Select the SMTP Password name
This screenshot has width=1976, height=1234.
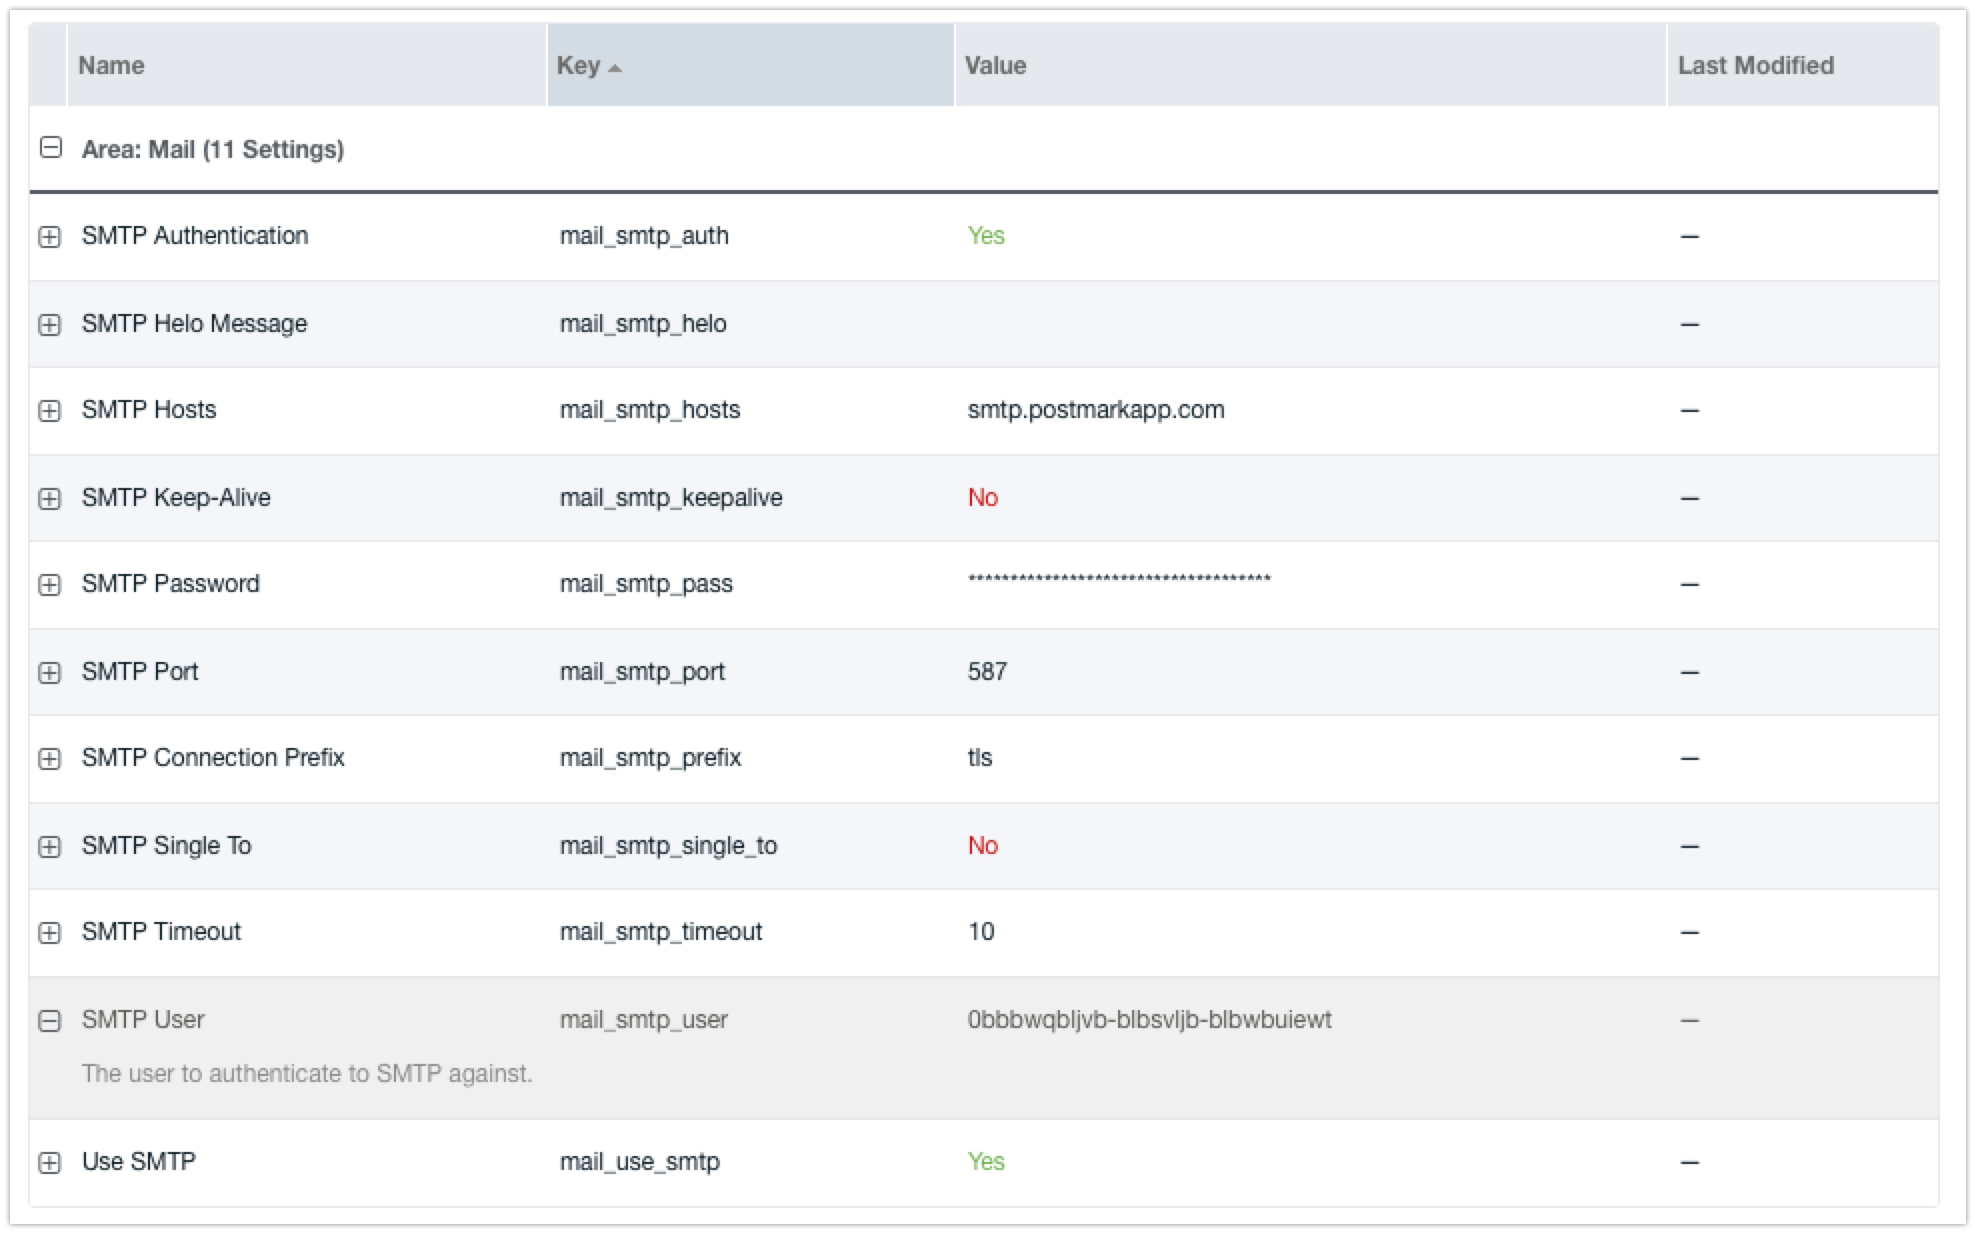170,583
